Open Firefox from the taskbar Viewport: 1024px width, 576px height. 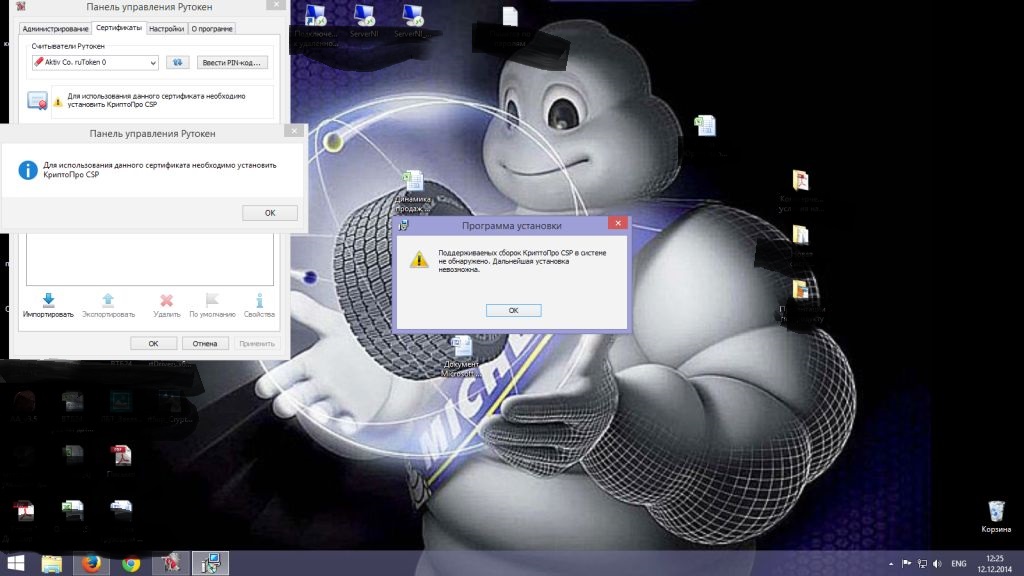[x=92, y=563]
